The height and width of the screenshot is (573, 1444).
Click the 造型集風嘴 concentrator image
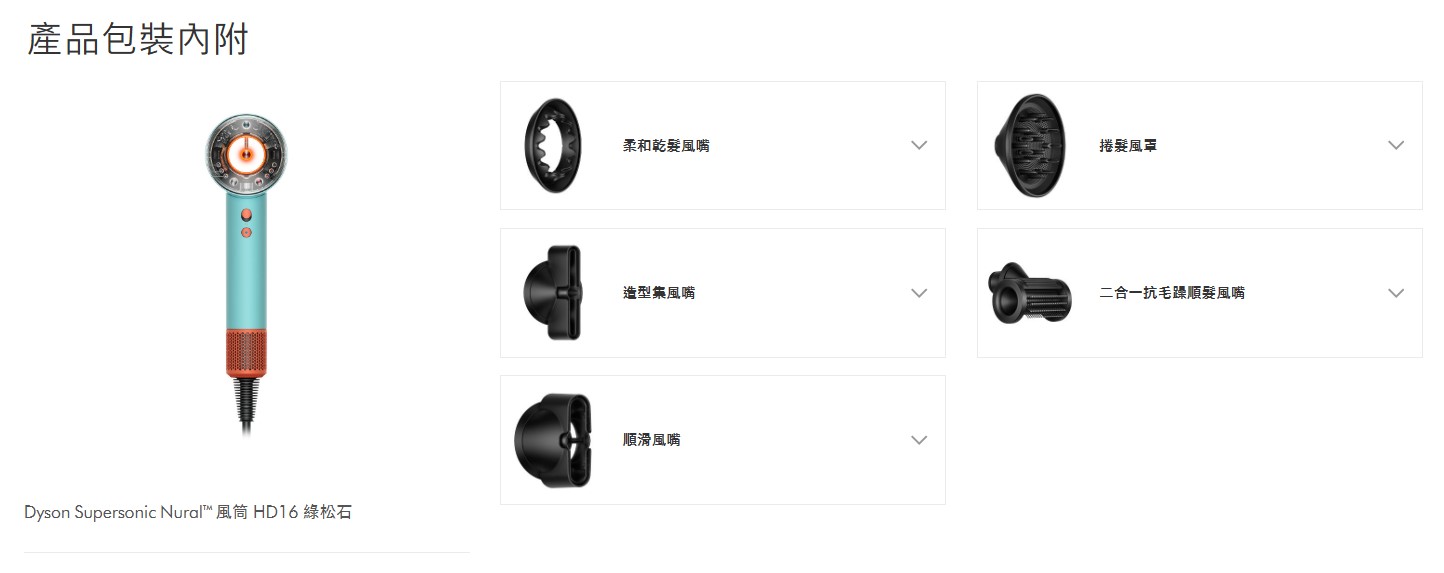click(553, 293)
